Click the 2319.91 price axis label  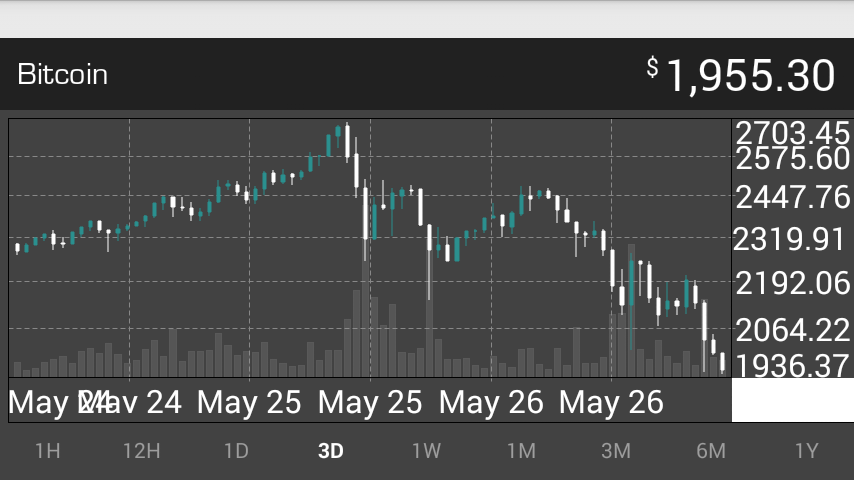790,240
